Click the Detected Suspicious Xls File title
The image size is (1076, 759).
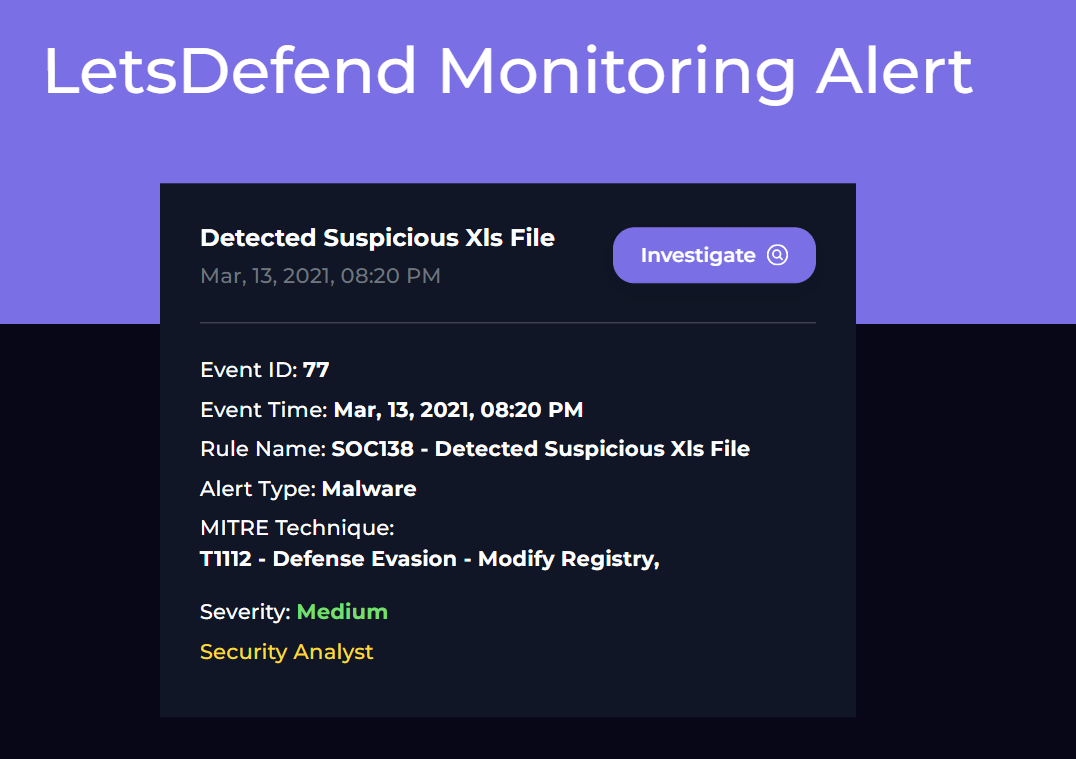coord(377,237)
